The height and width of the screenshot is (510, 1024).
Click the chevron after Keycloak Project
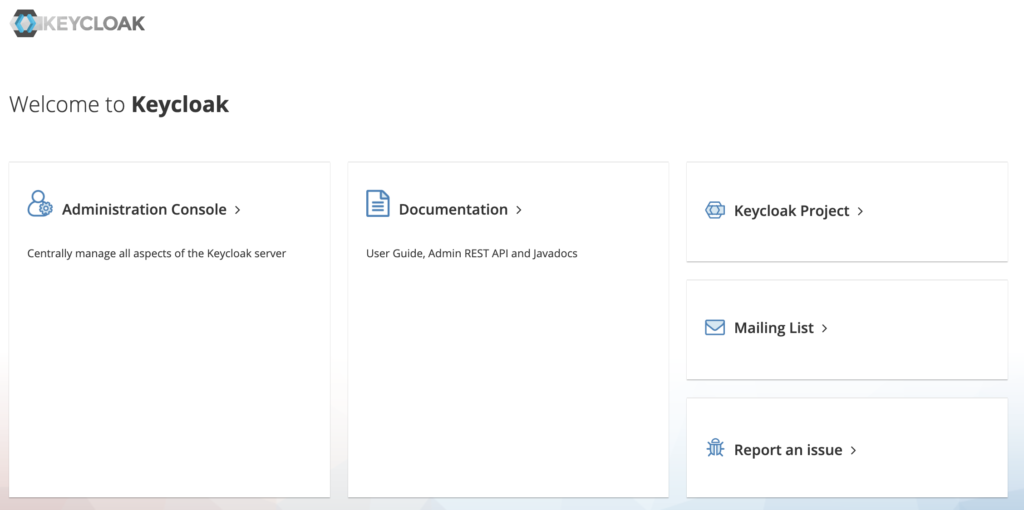point(860,212)
